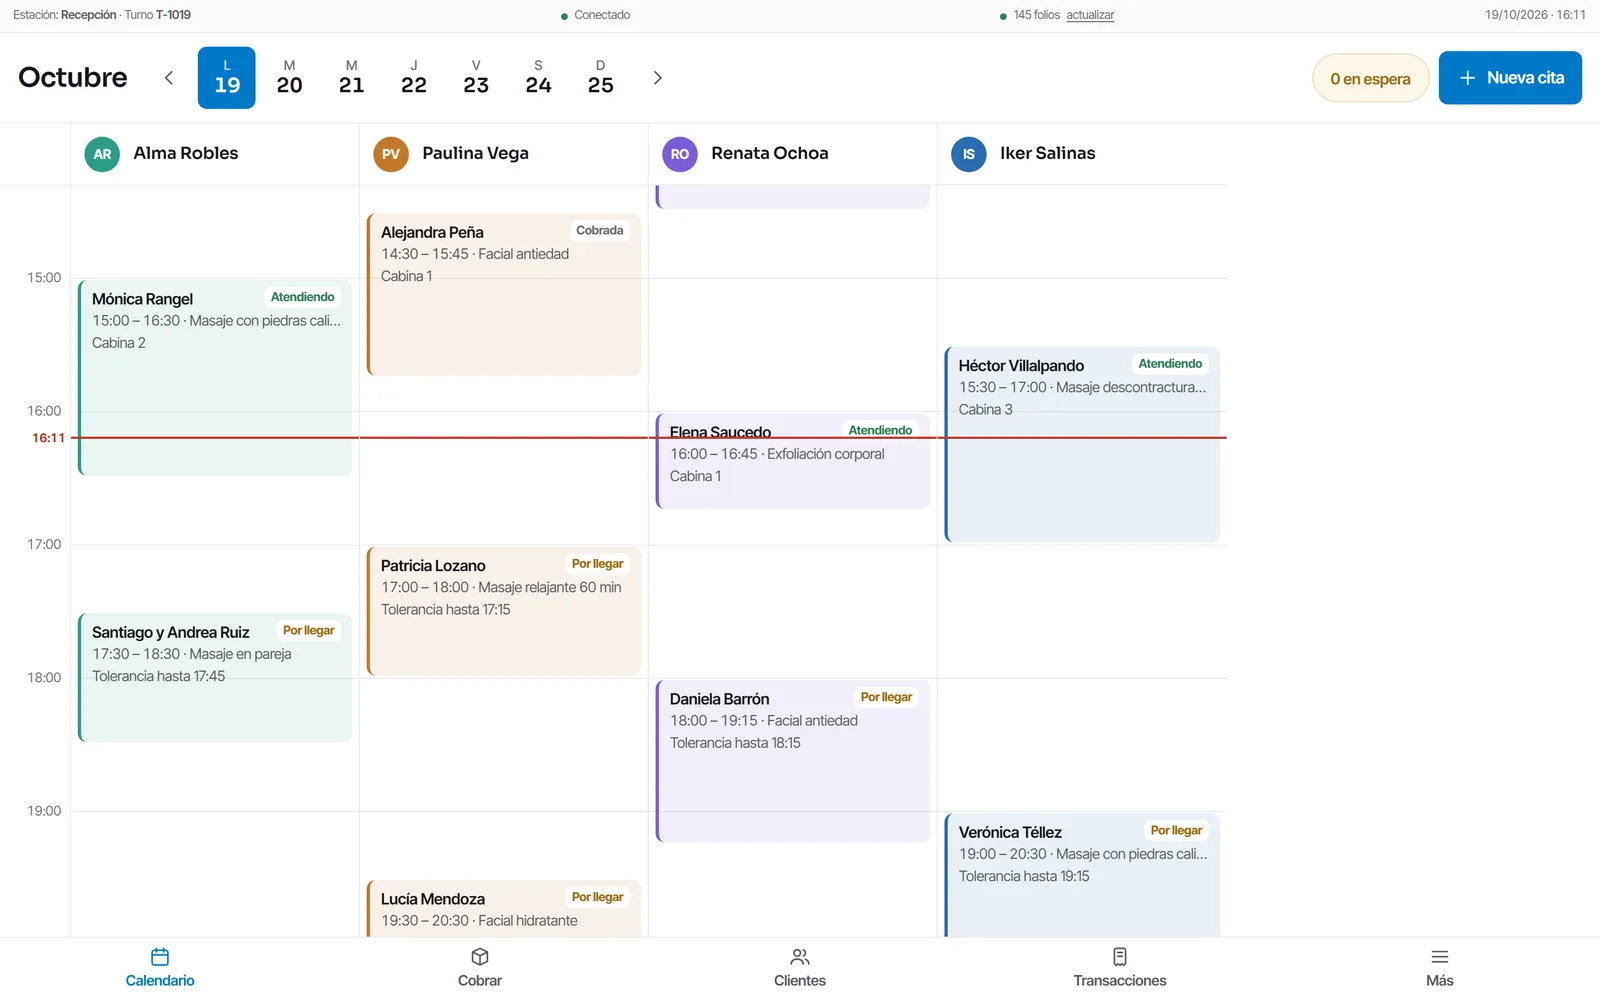Click Iker Salinas IS avatar
1600x1000 pixels.
[x=968, y=154]
